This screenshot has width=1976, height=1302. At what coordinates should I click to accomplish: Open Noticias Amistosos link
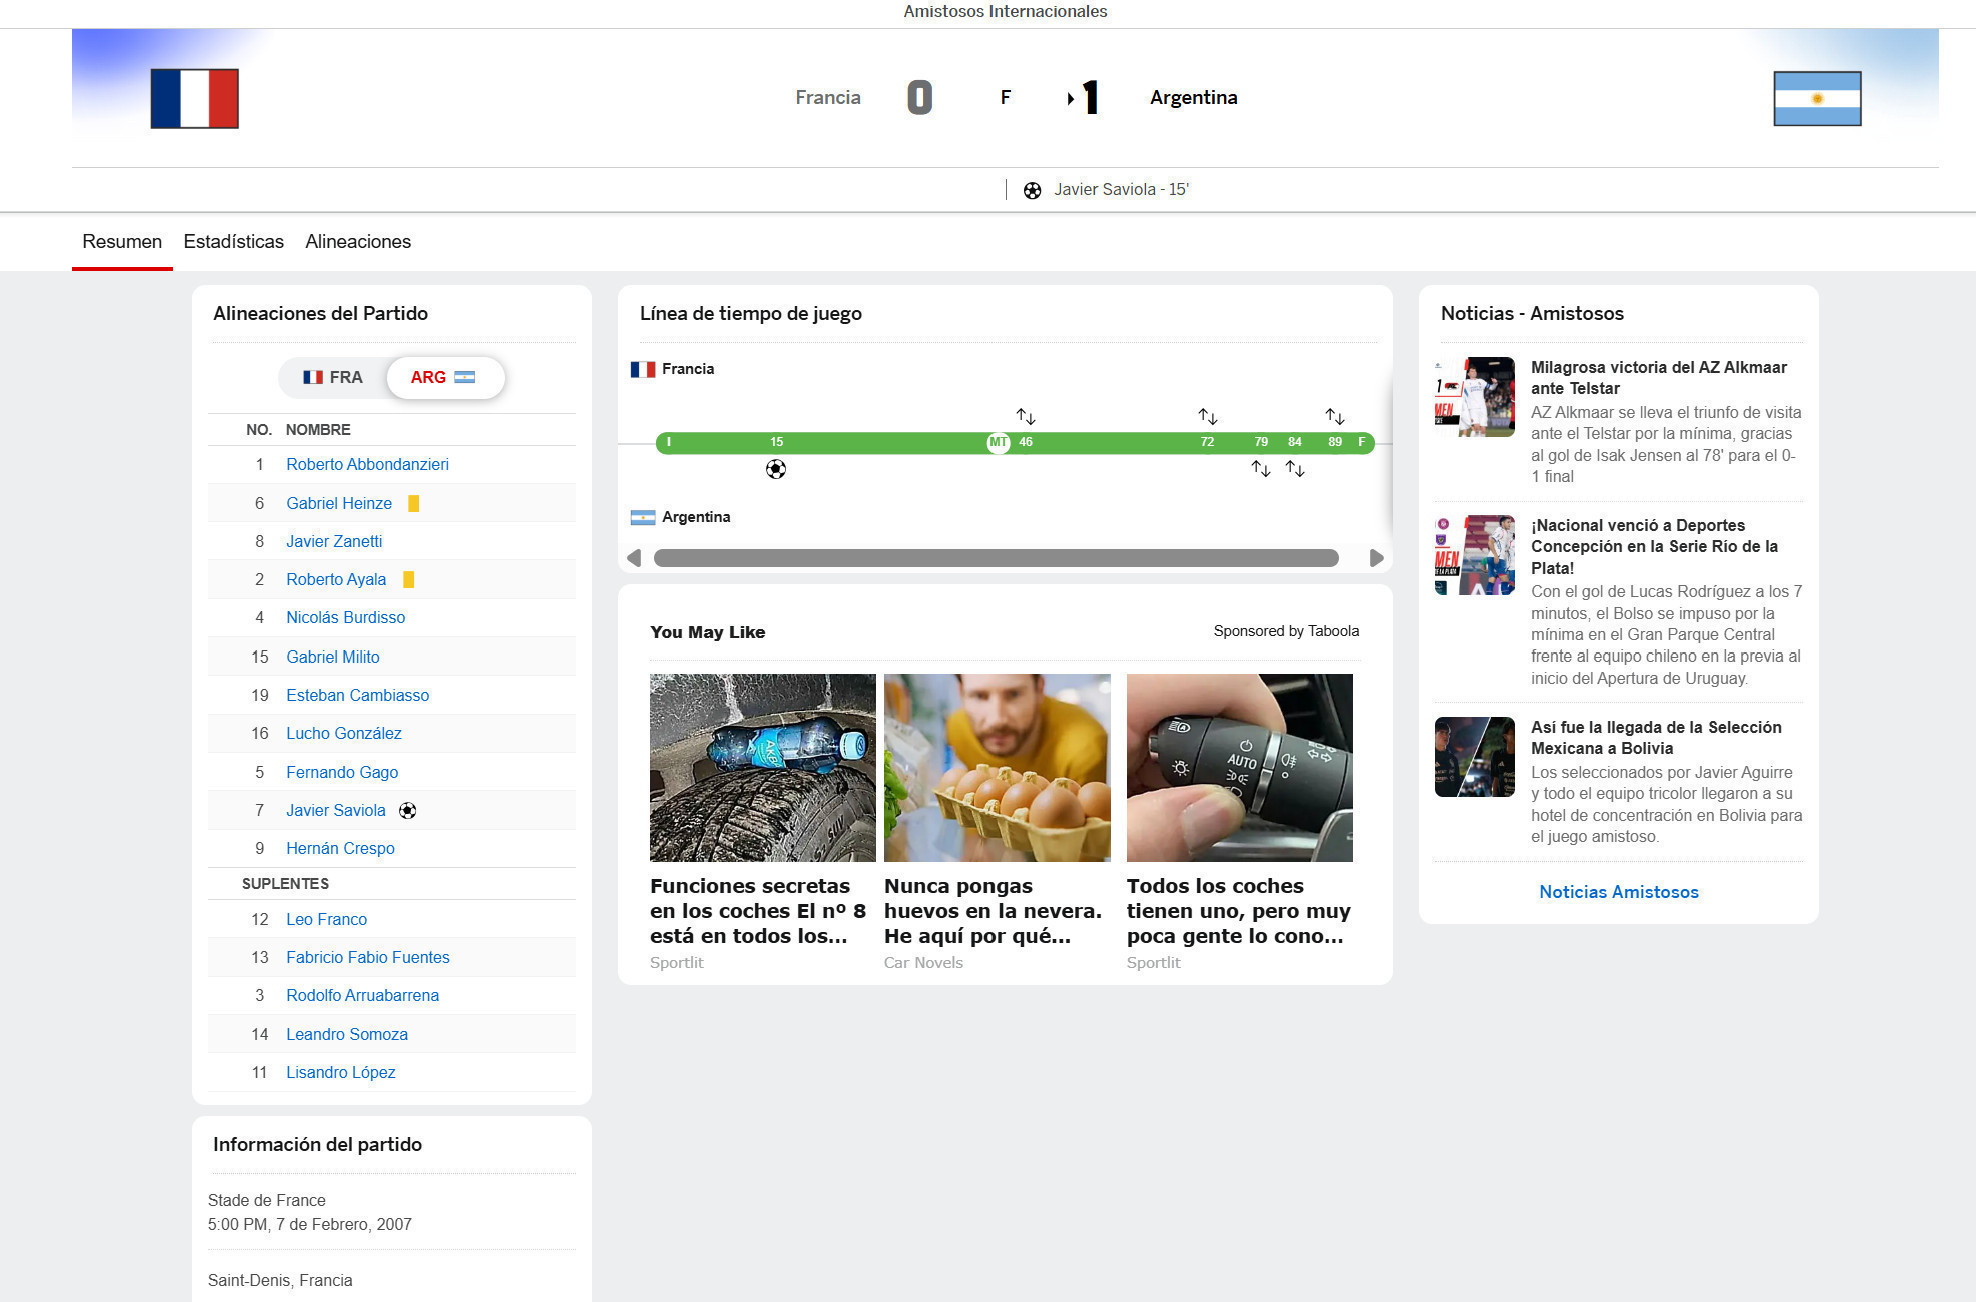1618,892
